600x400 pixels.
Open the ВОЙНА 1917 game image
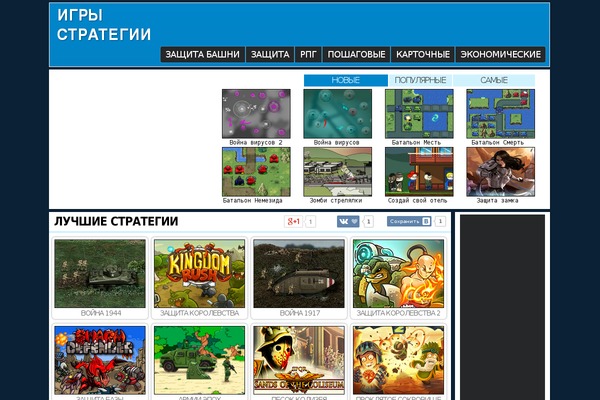[x=299, y=274]
